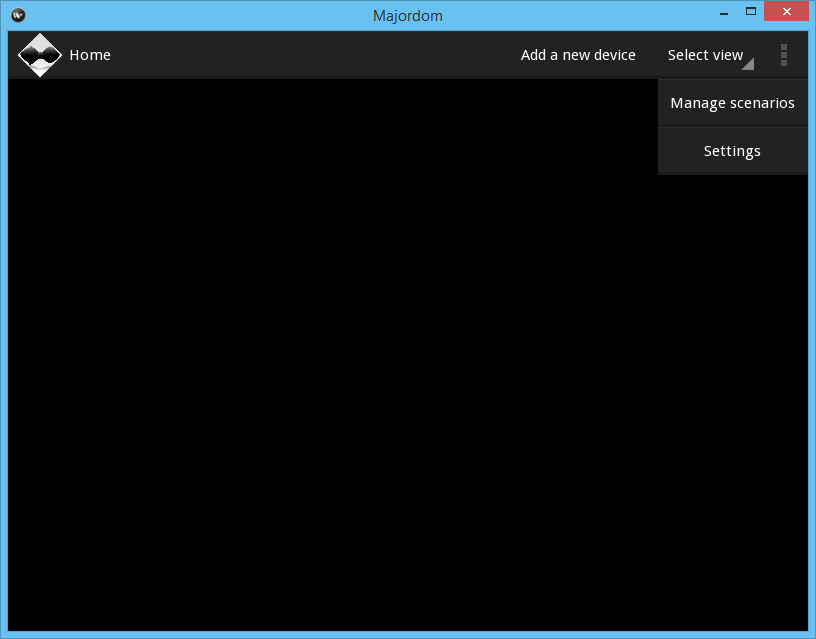Viewport: 816px width, 639px height.
Task: Toggle the Select view panel open
Action: pos(706,55)
